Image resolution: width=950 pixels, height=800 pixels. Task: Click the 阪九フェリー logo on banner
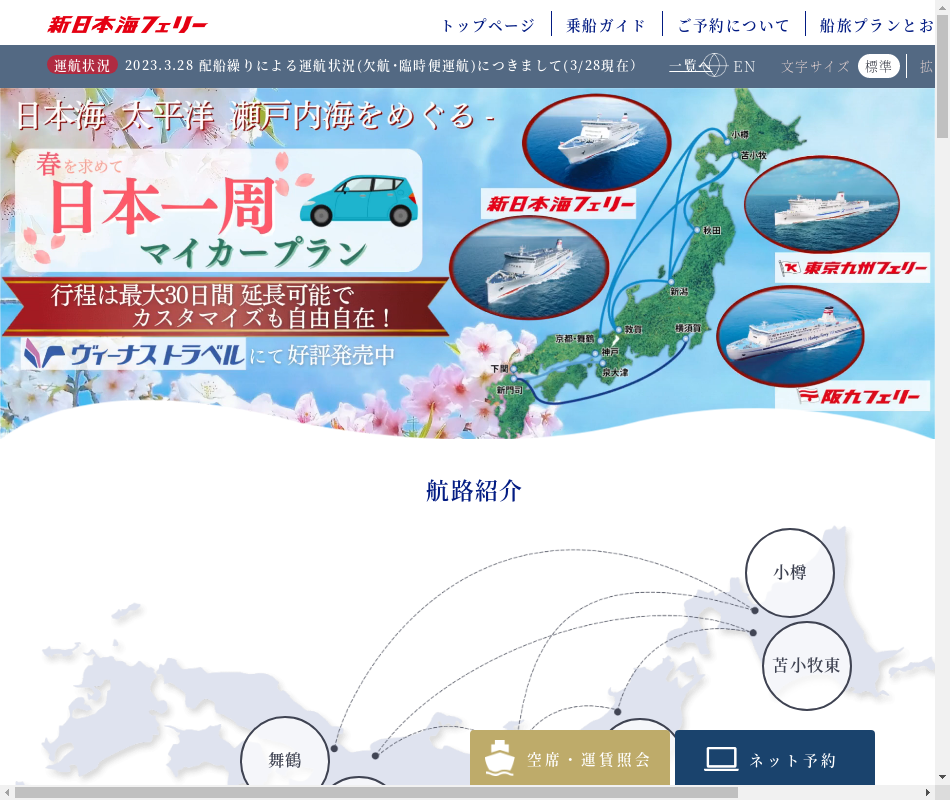[x=852, y=396]
